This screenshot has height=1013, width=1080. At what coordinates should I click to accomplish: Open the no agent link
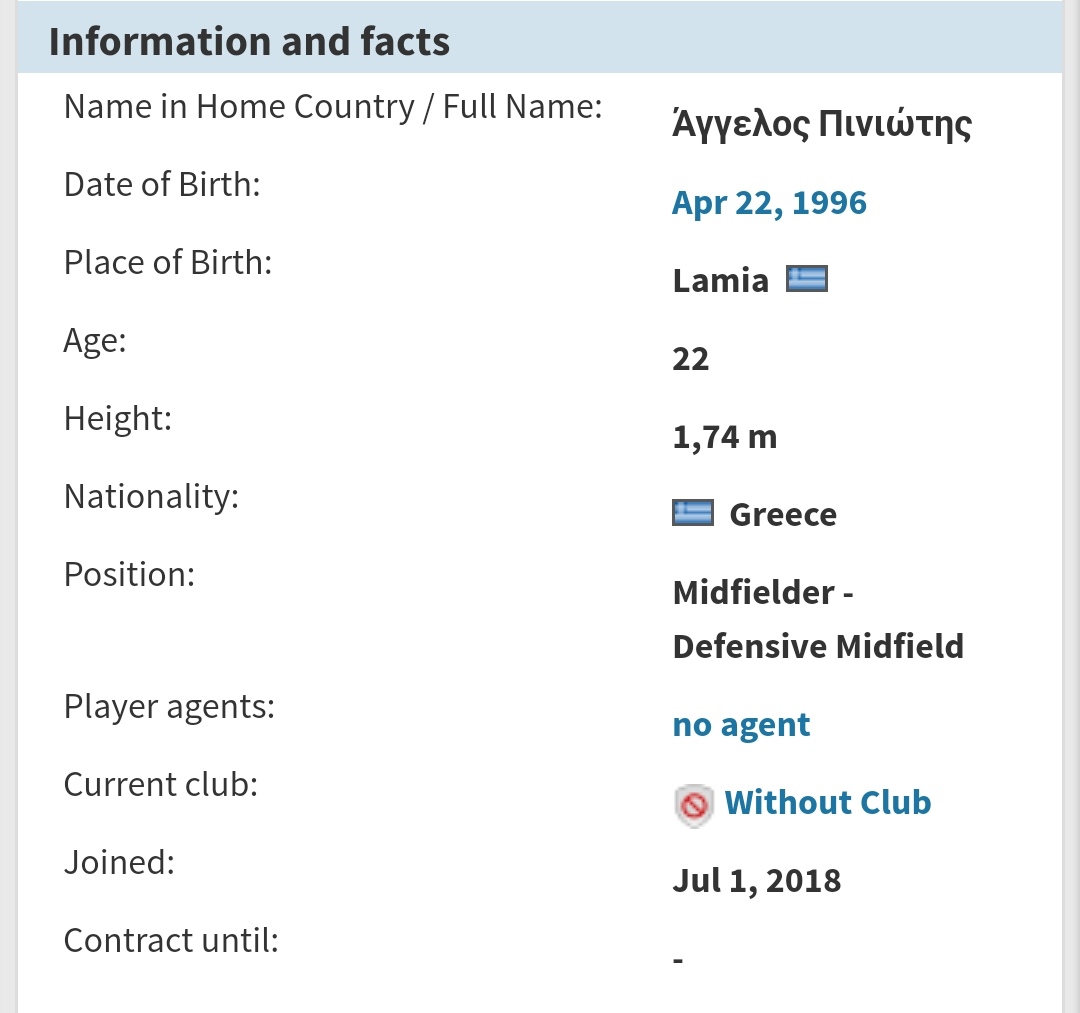point(741,724)
